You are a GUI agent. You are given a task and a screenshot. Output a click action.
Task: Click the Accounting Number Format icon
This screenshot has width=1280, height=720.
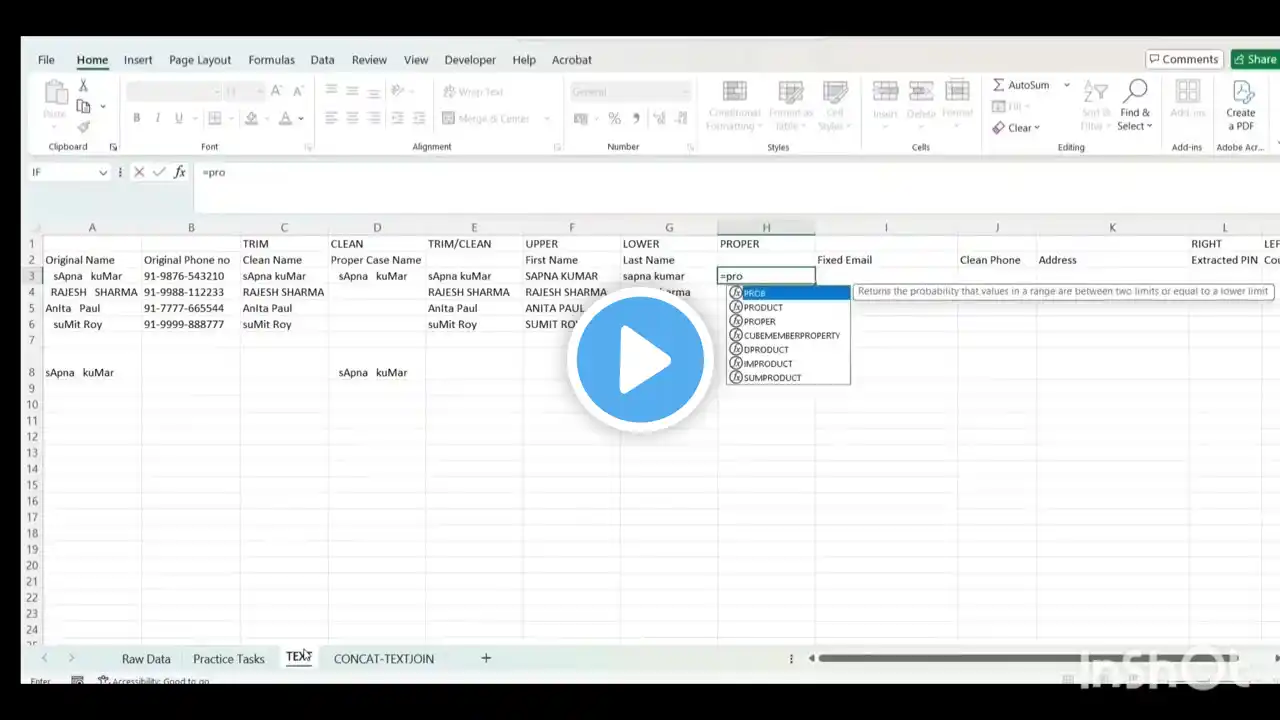[x=581, y=118]
